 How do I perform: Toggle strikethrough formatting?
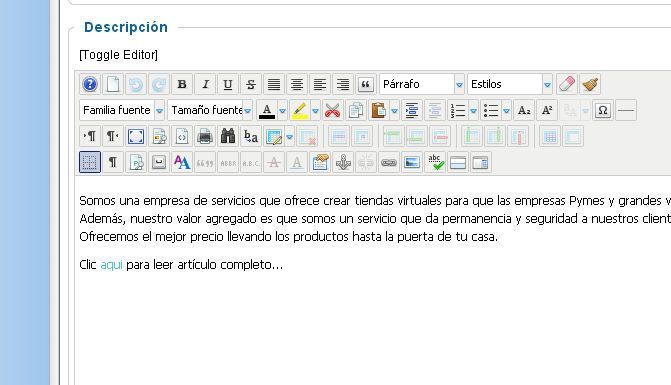click(x=251, y=84)
